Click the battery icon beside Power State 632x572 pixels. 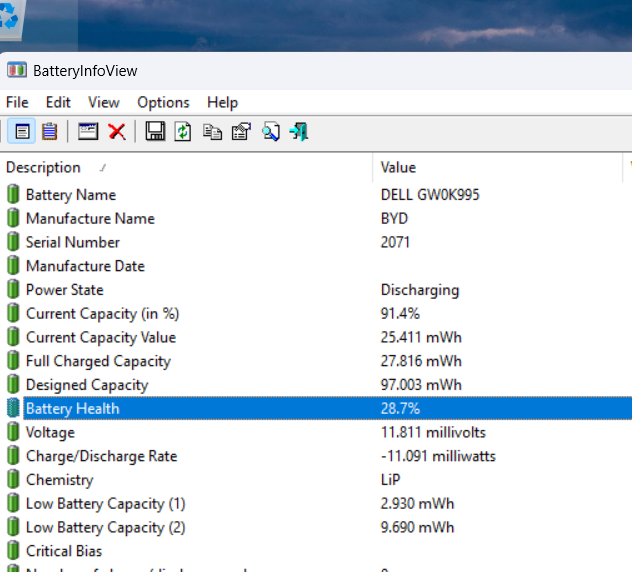pyautogui.click(x=13, y=289)
